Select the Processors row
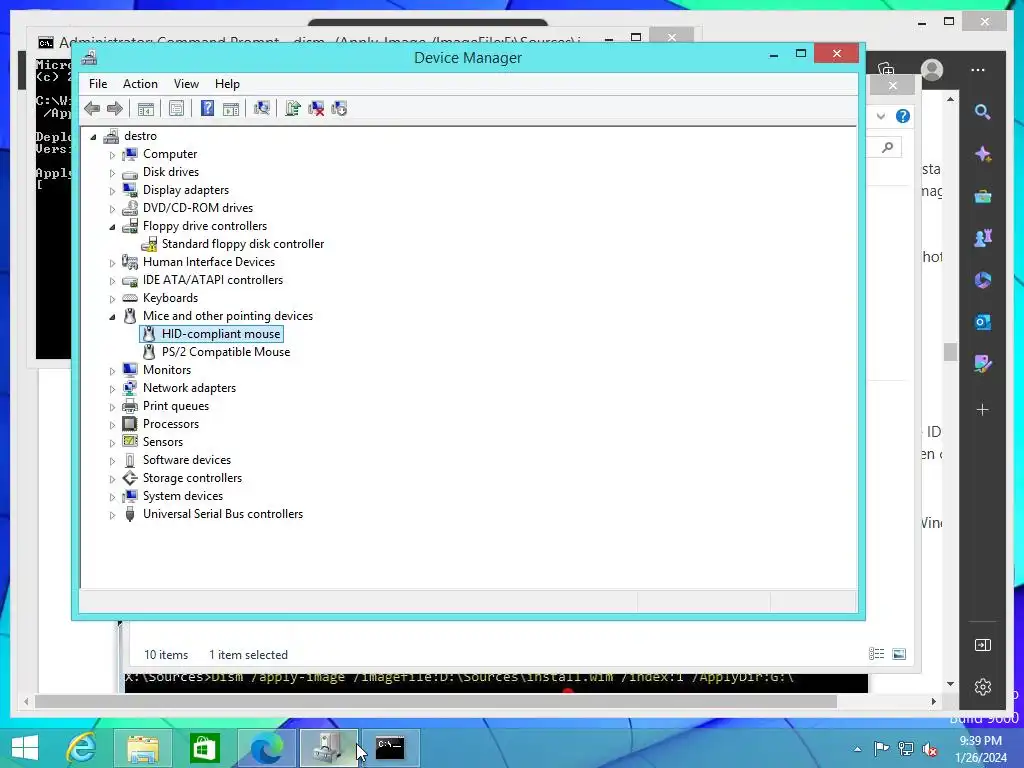1024x768 pixels. [170, 424]
